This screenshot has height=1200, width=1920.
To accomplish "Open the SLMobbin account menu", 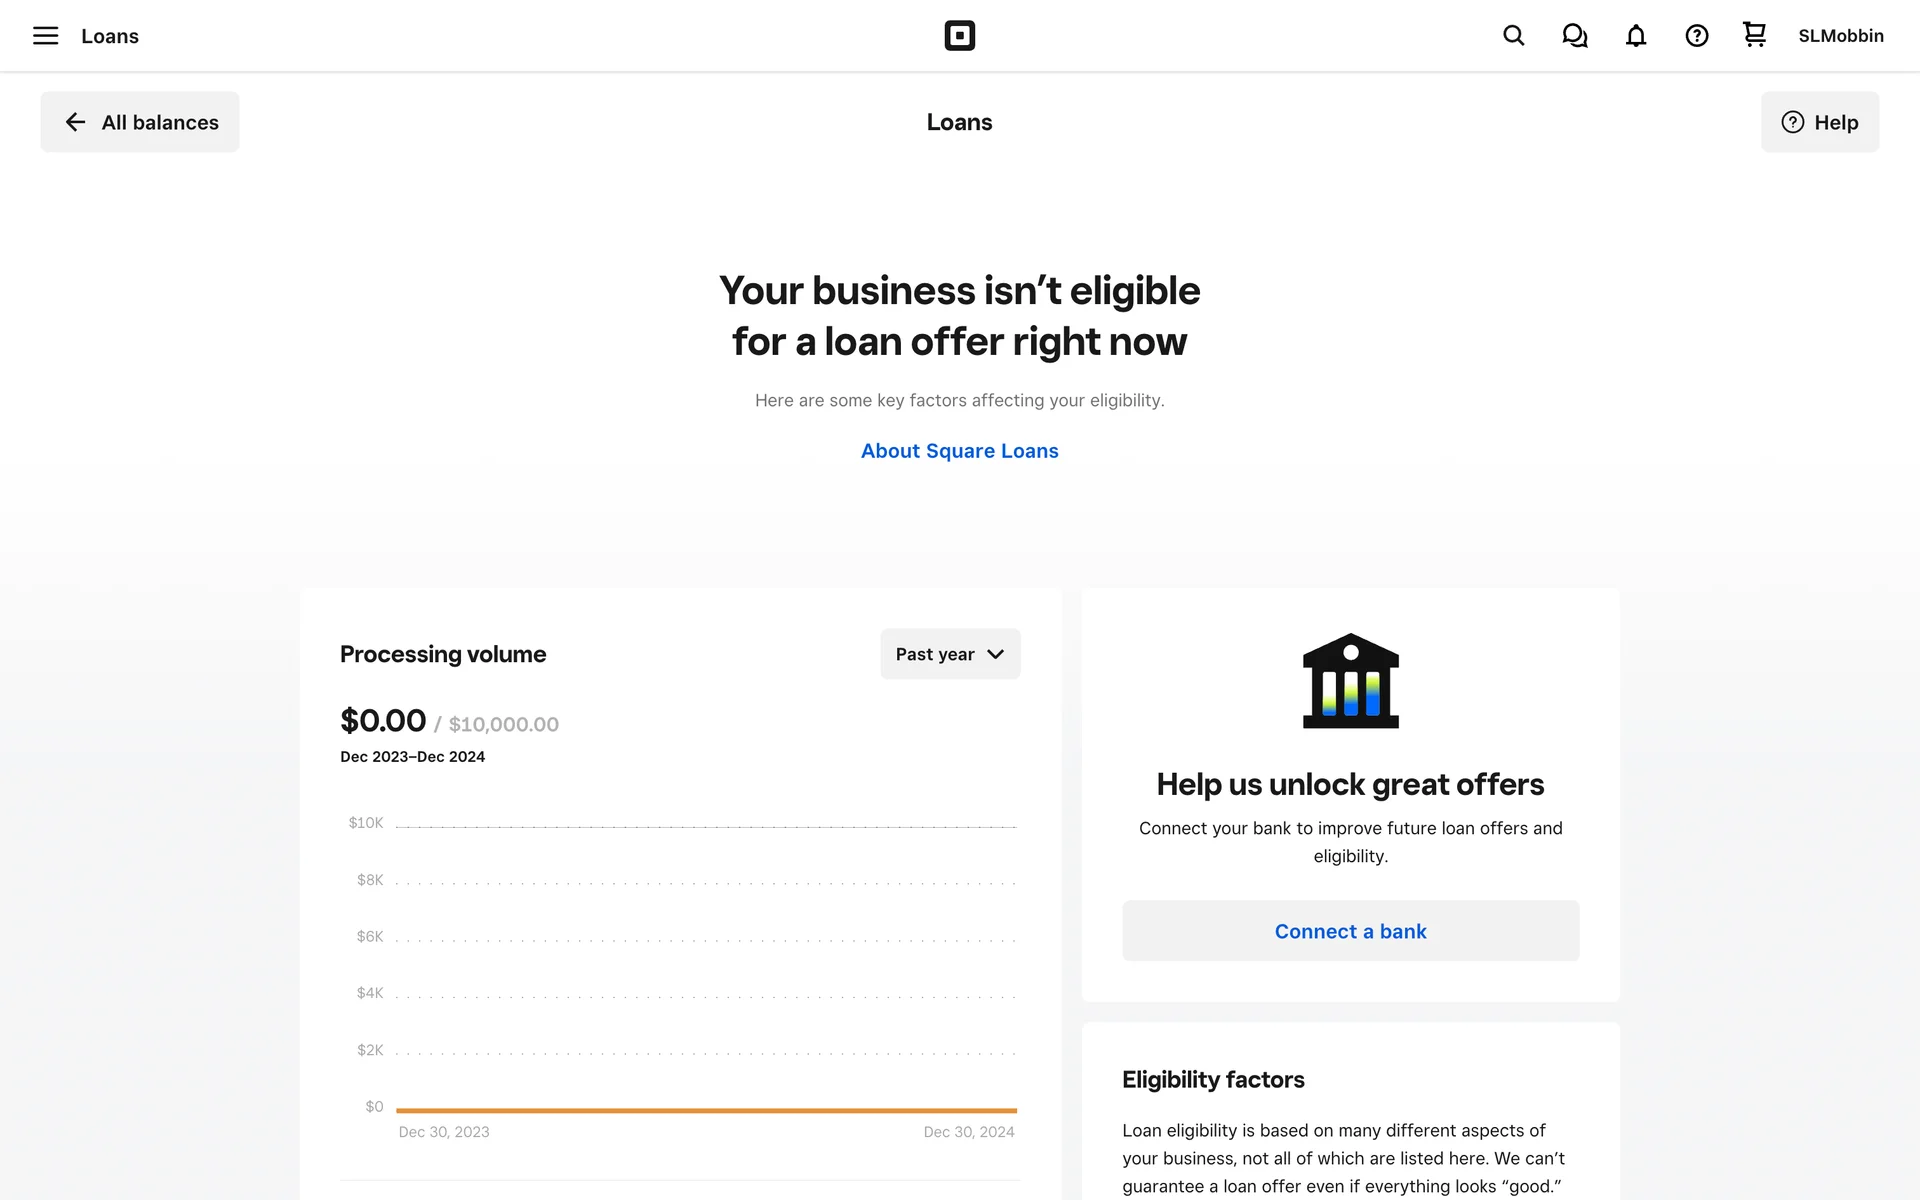I will click(x=1840, y=36).
